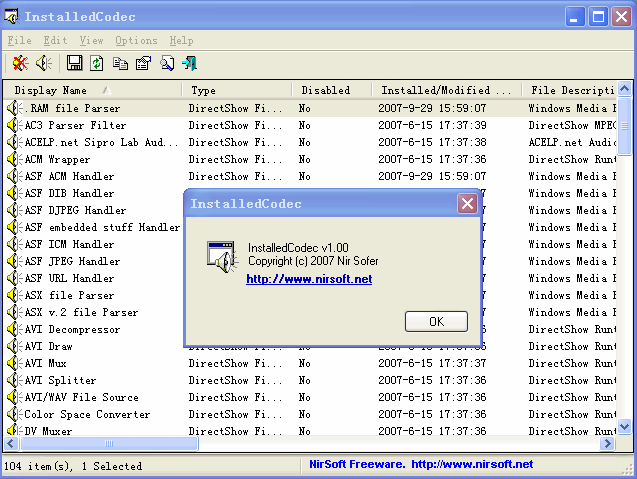Click the Type cell of Color Space Converter
This screenshot has width=637, height=479.
tap(235, 414)
